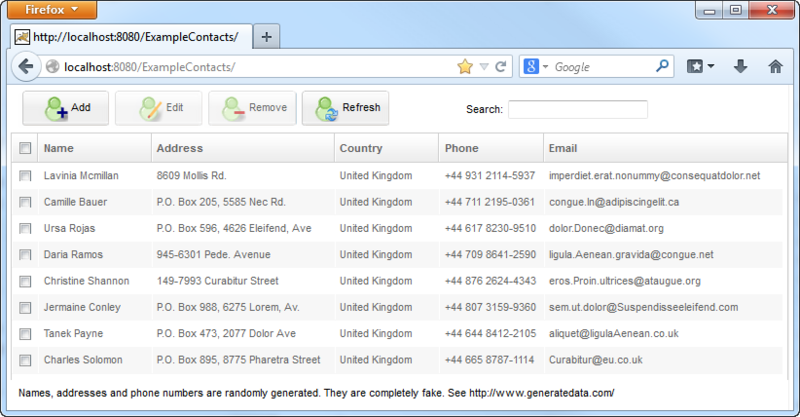Click email sem.ut.dolor@Suspendisseeleifend.com
Image resolution: width=800 pixels, height=417 pixels.
click(x=643, y=307)
